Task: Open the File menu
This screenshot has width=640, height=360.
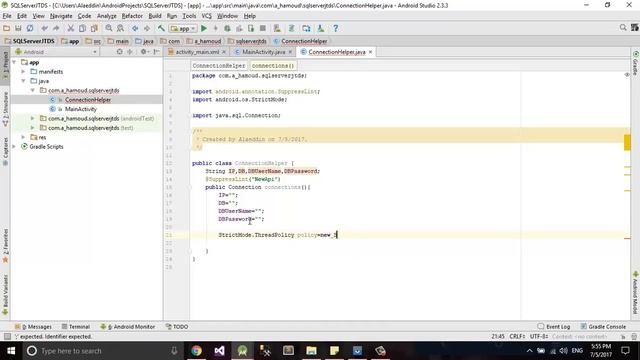Action: pyautogui.click(x=7, y=16)
